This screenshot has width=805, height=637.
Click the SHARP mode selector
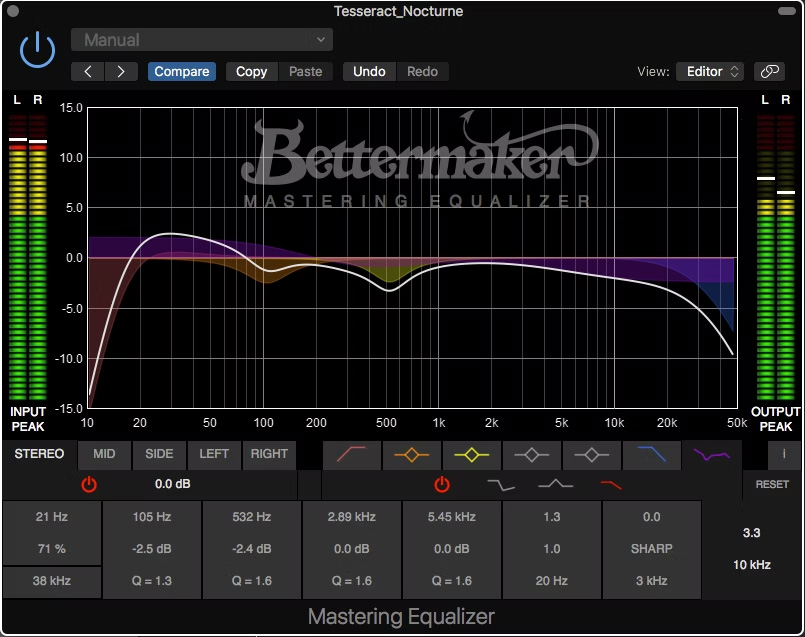[x=651, y=549]
